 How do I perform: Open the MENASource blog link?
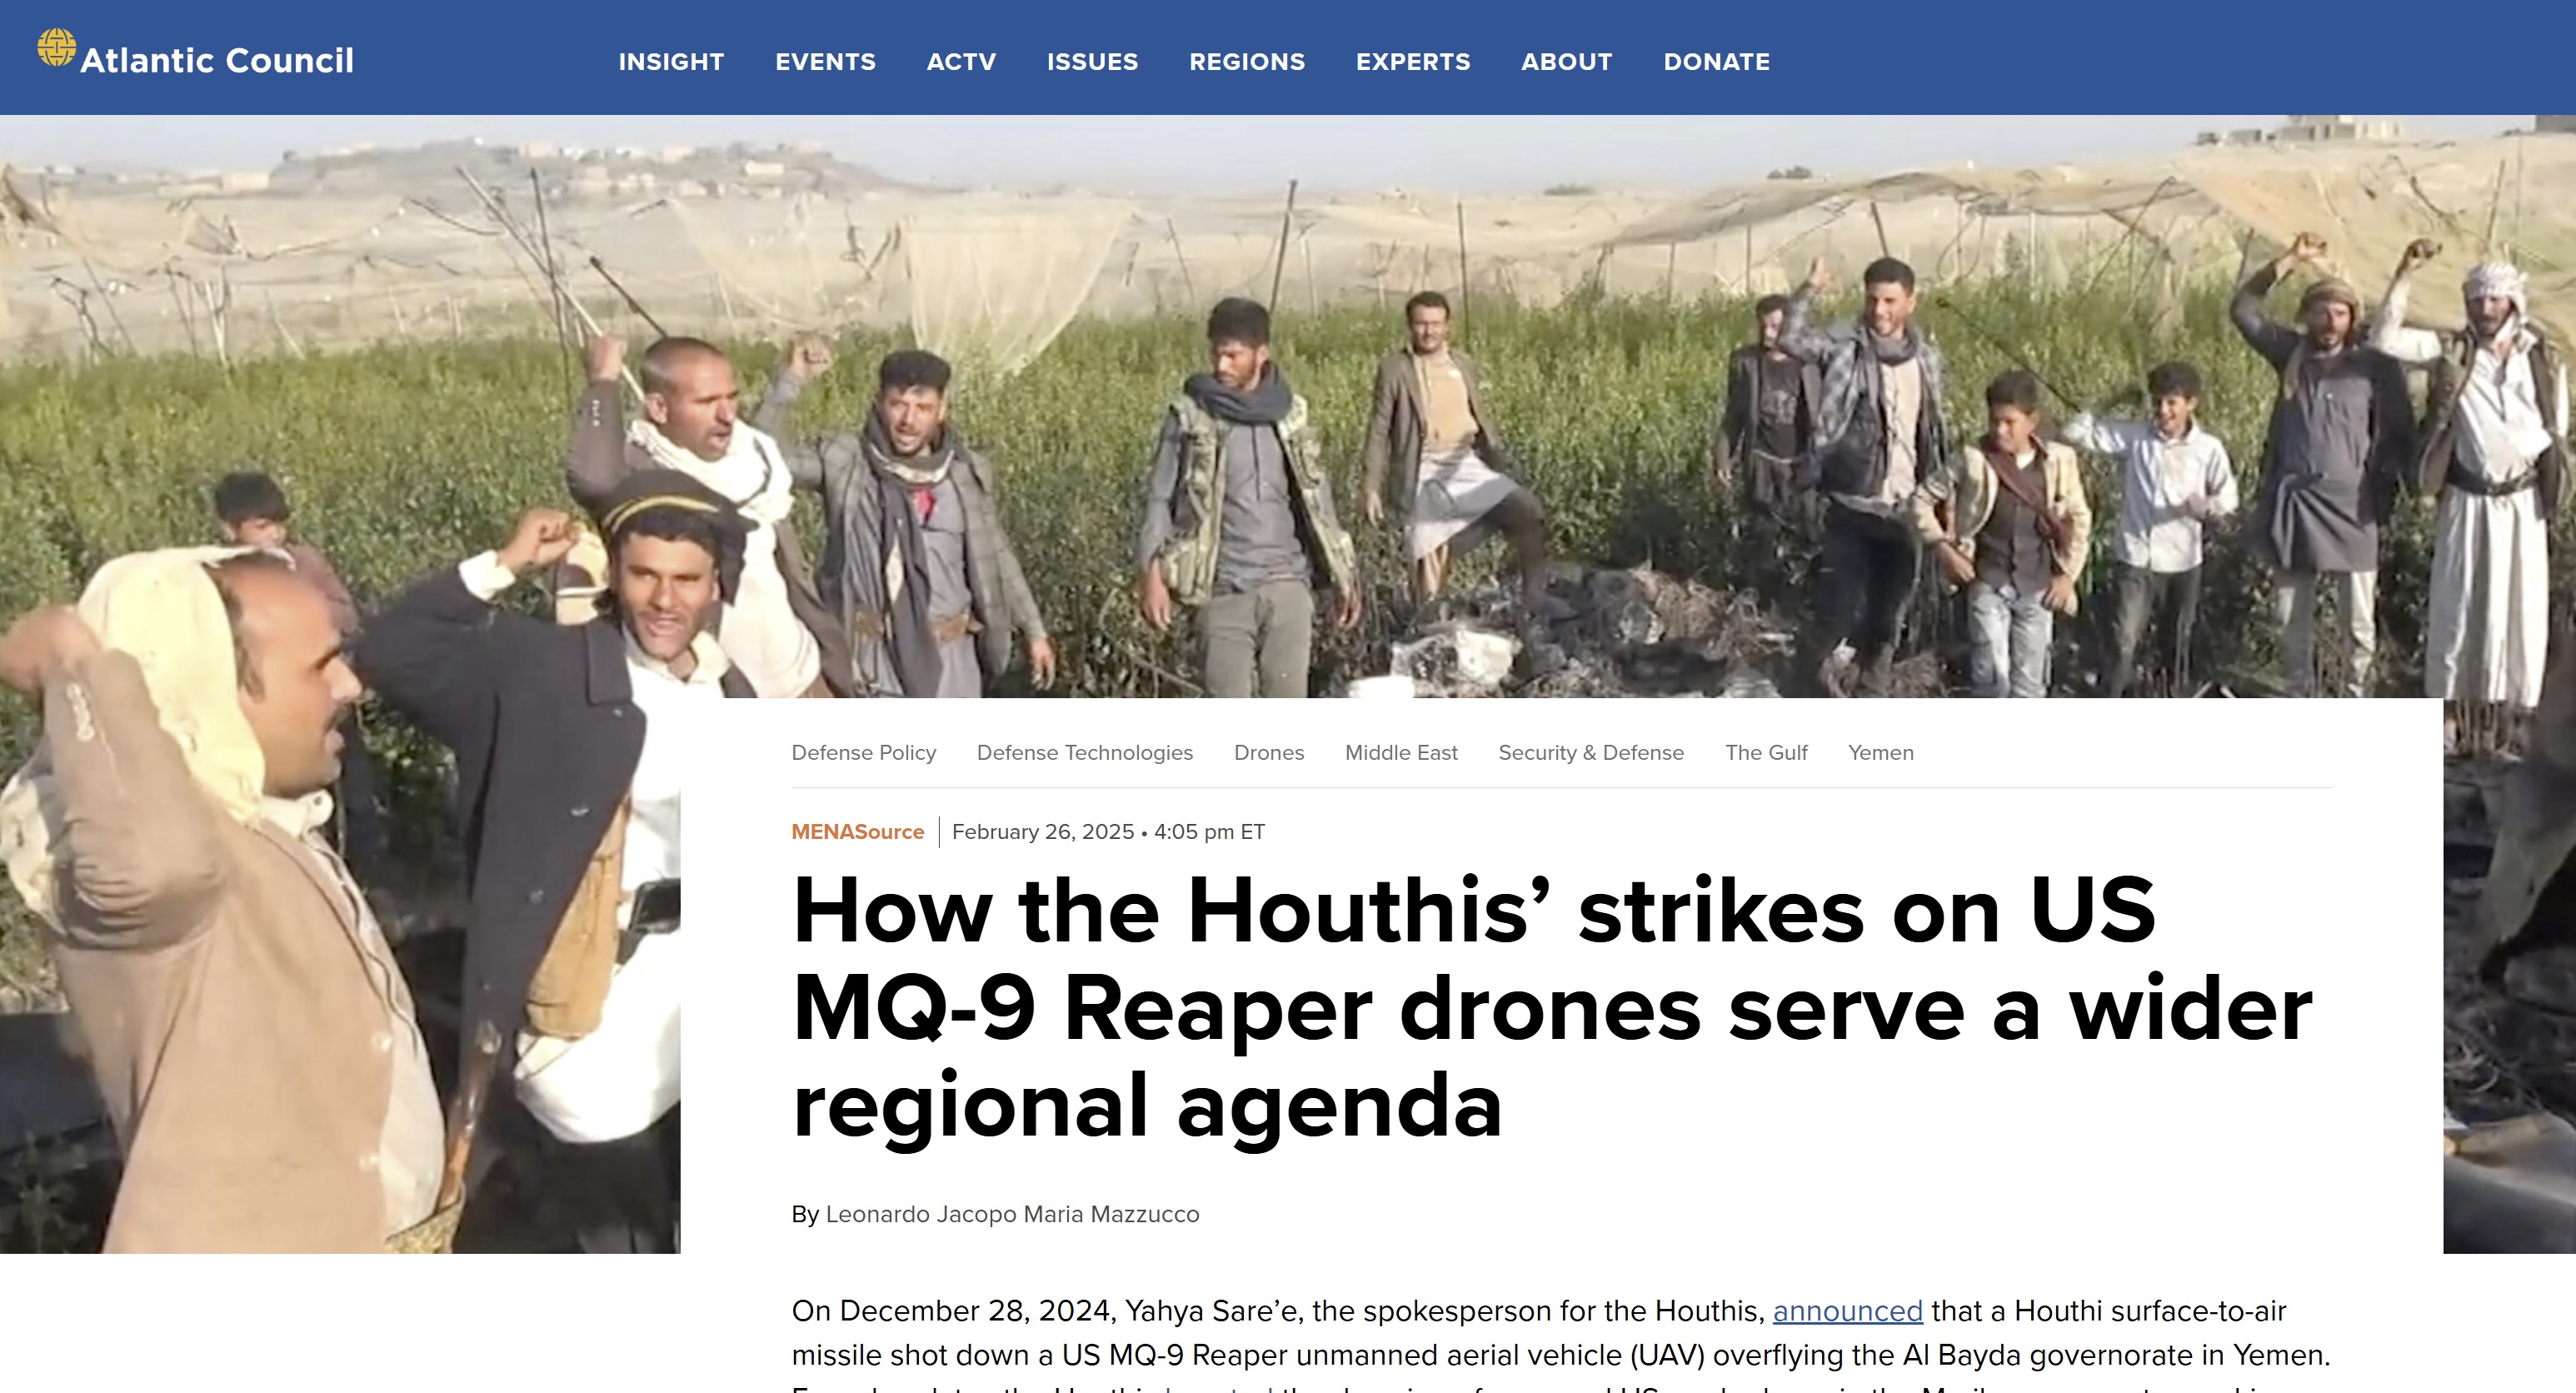(x=857, y=831)
